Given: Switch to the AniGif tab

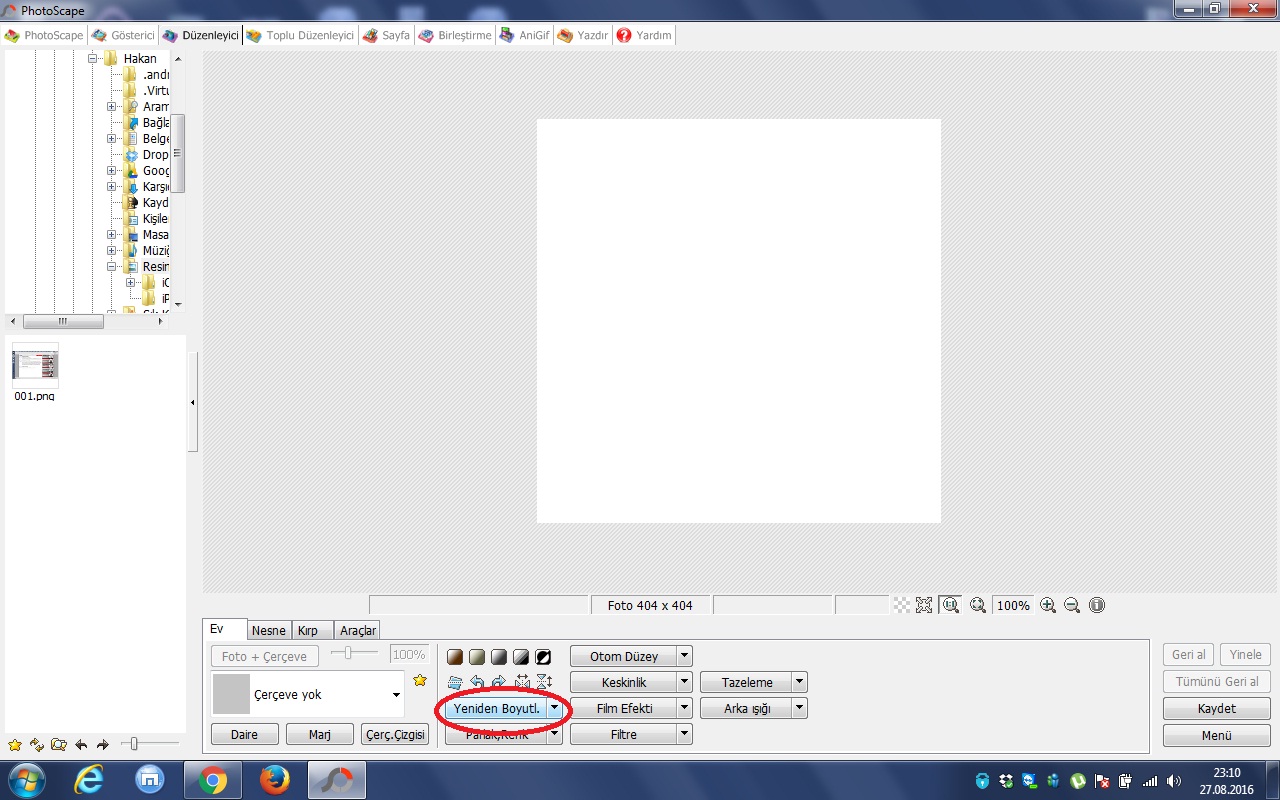Looking at the screenshot, I should pyautogui.click(x=525, y=35).
